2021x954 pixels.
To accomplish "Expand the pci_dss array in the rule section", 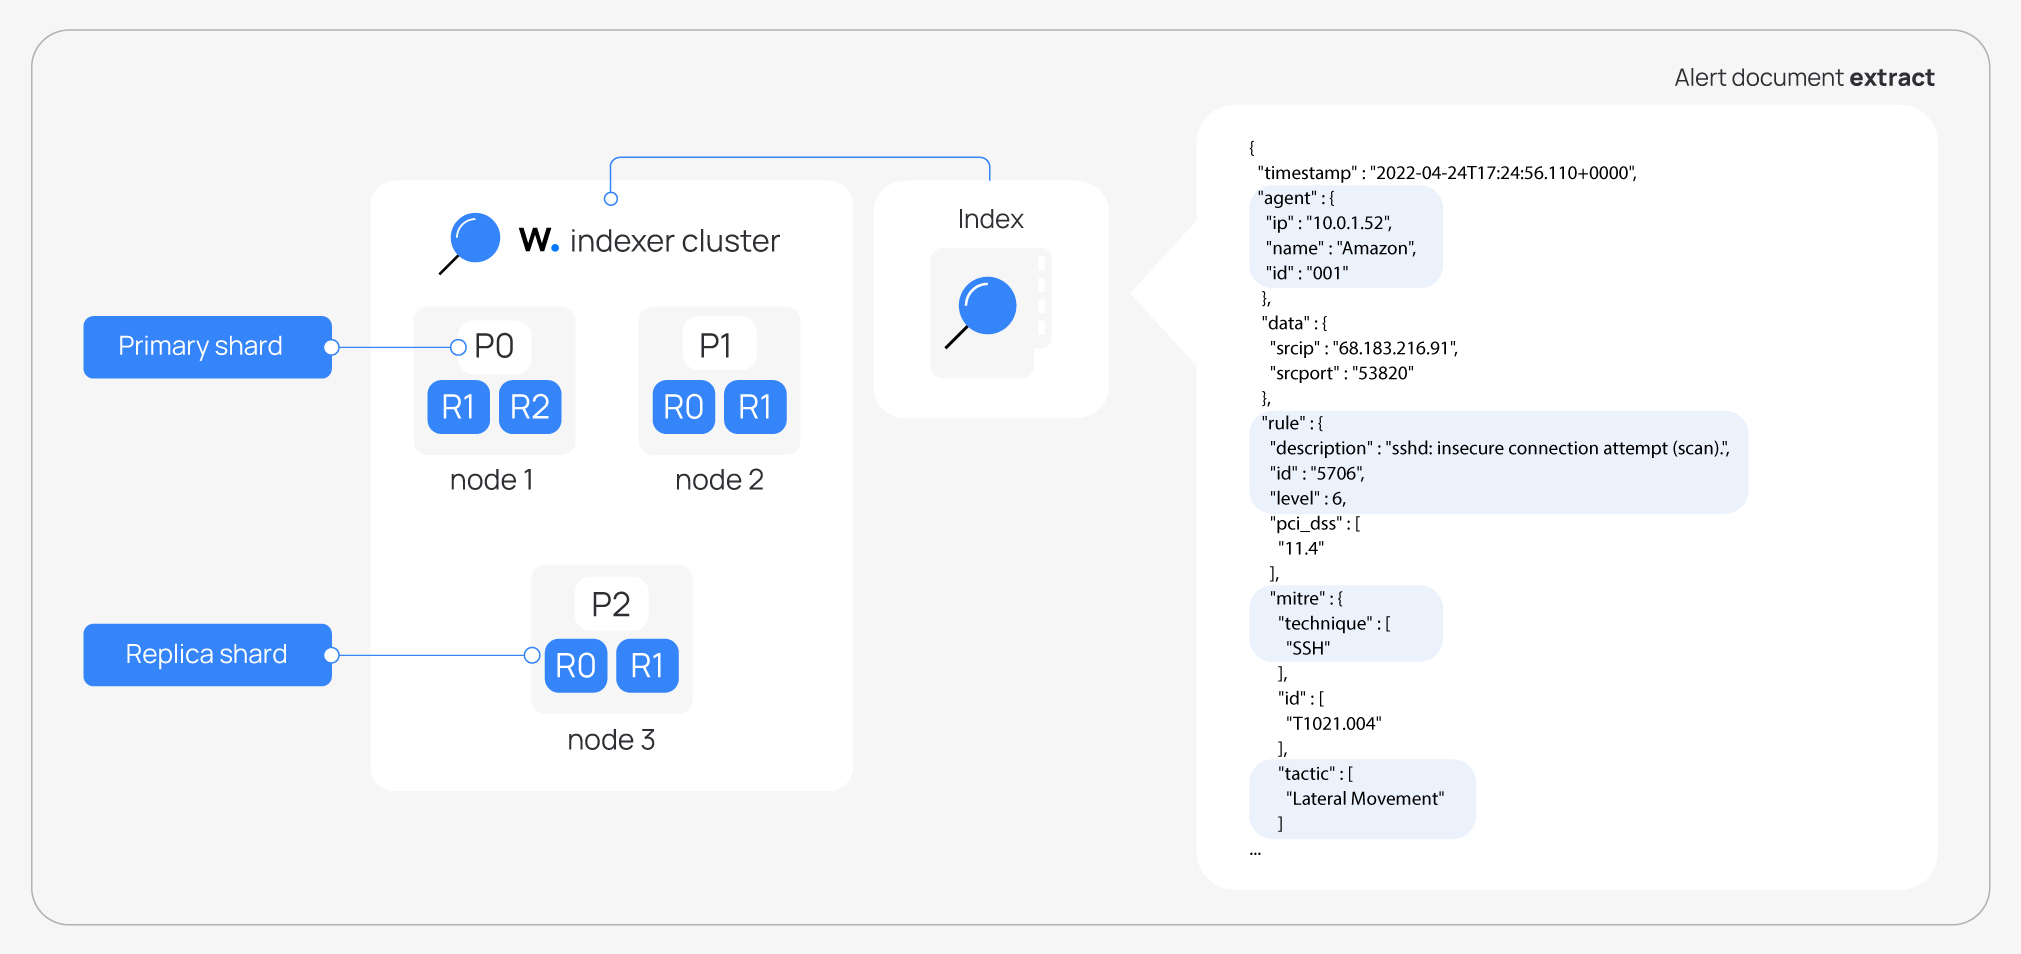I will (x=1315, y=522).
